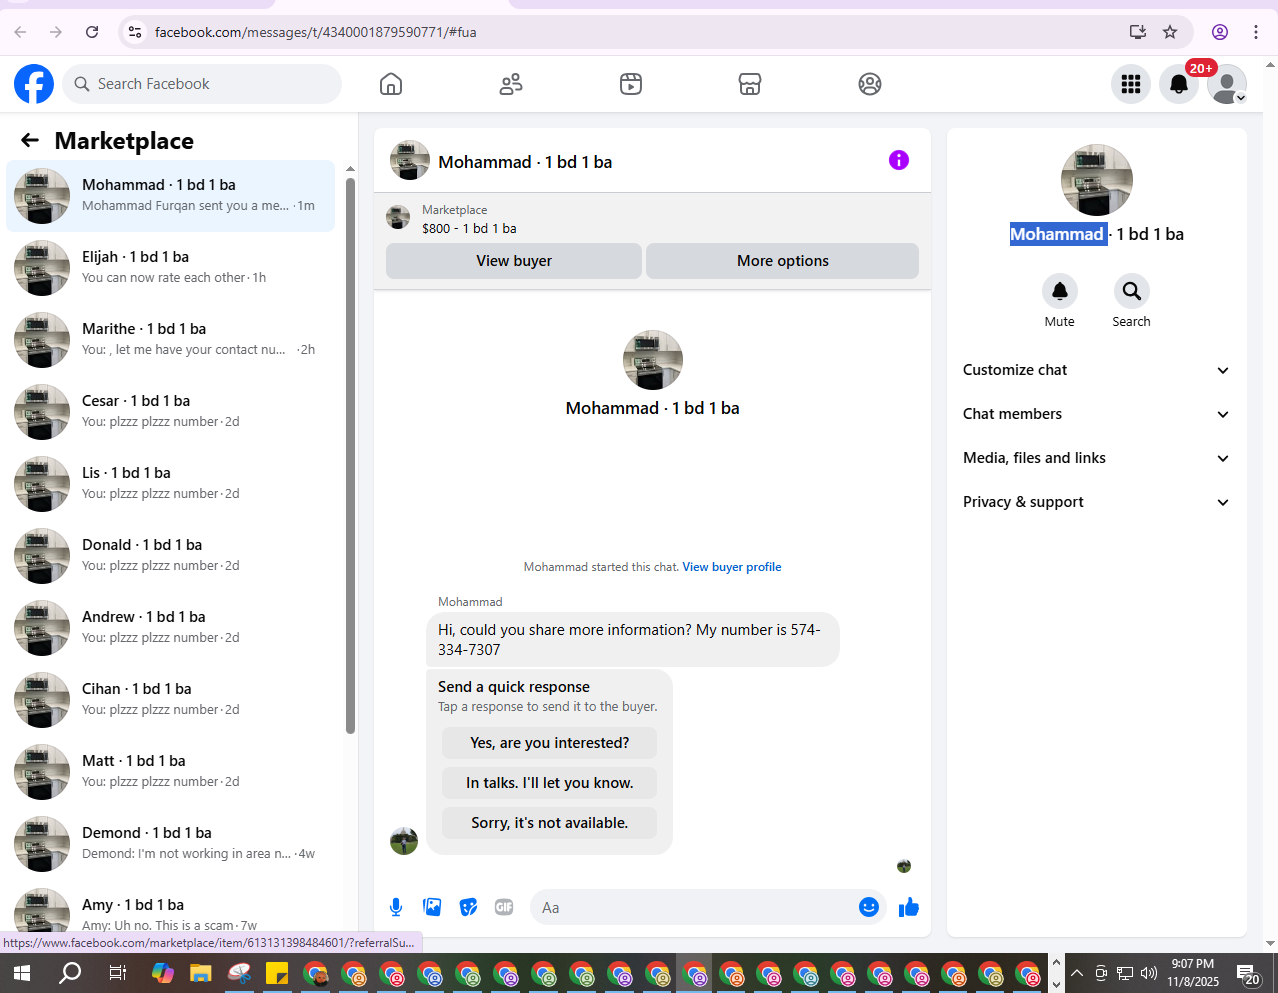
Task: Open the taskbar volume control
Action: (x=1149, y=973)
